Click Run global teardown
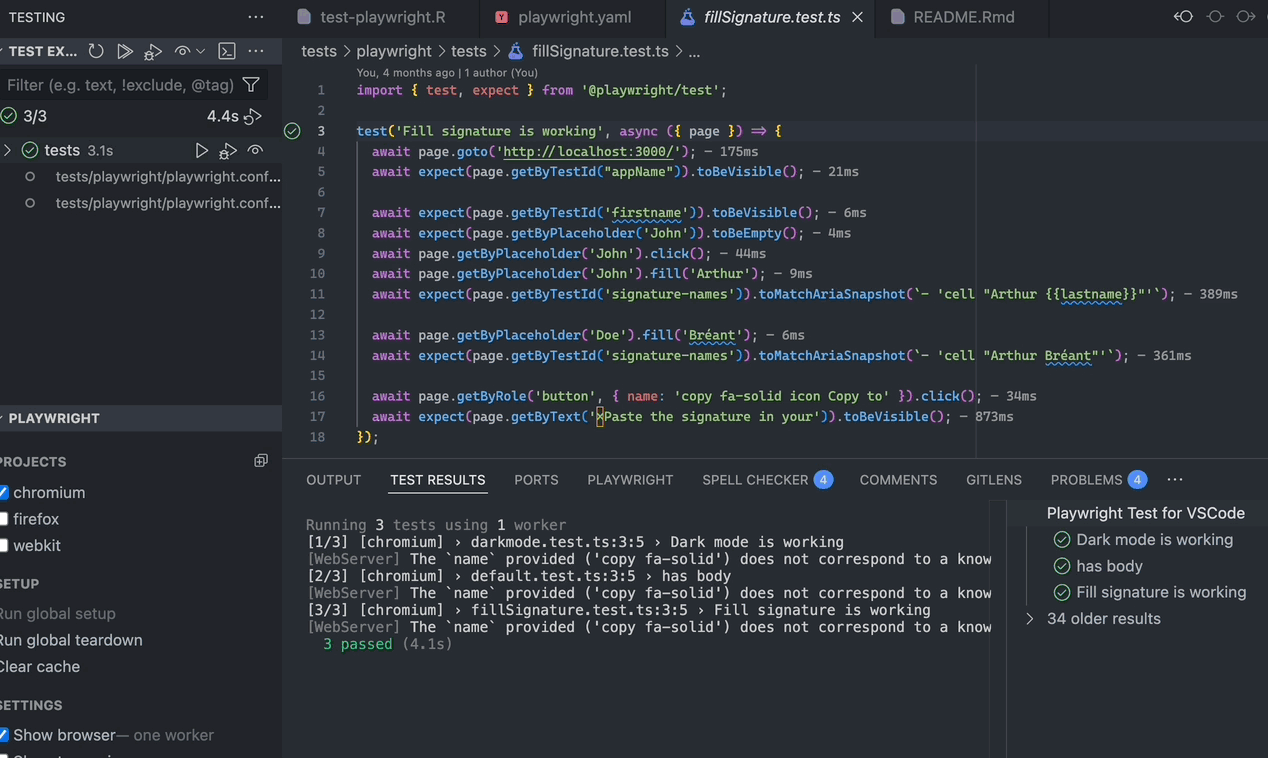 (x=71, y=640)
